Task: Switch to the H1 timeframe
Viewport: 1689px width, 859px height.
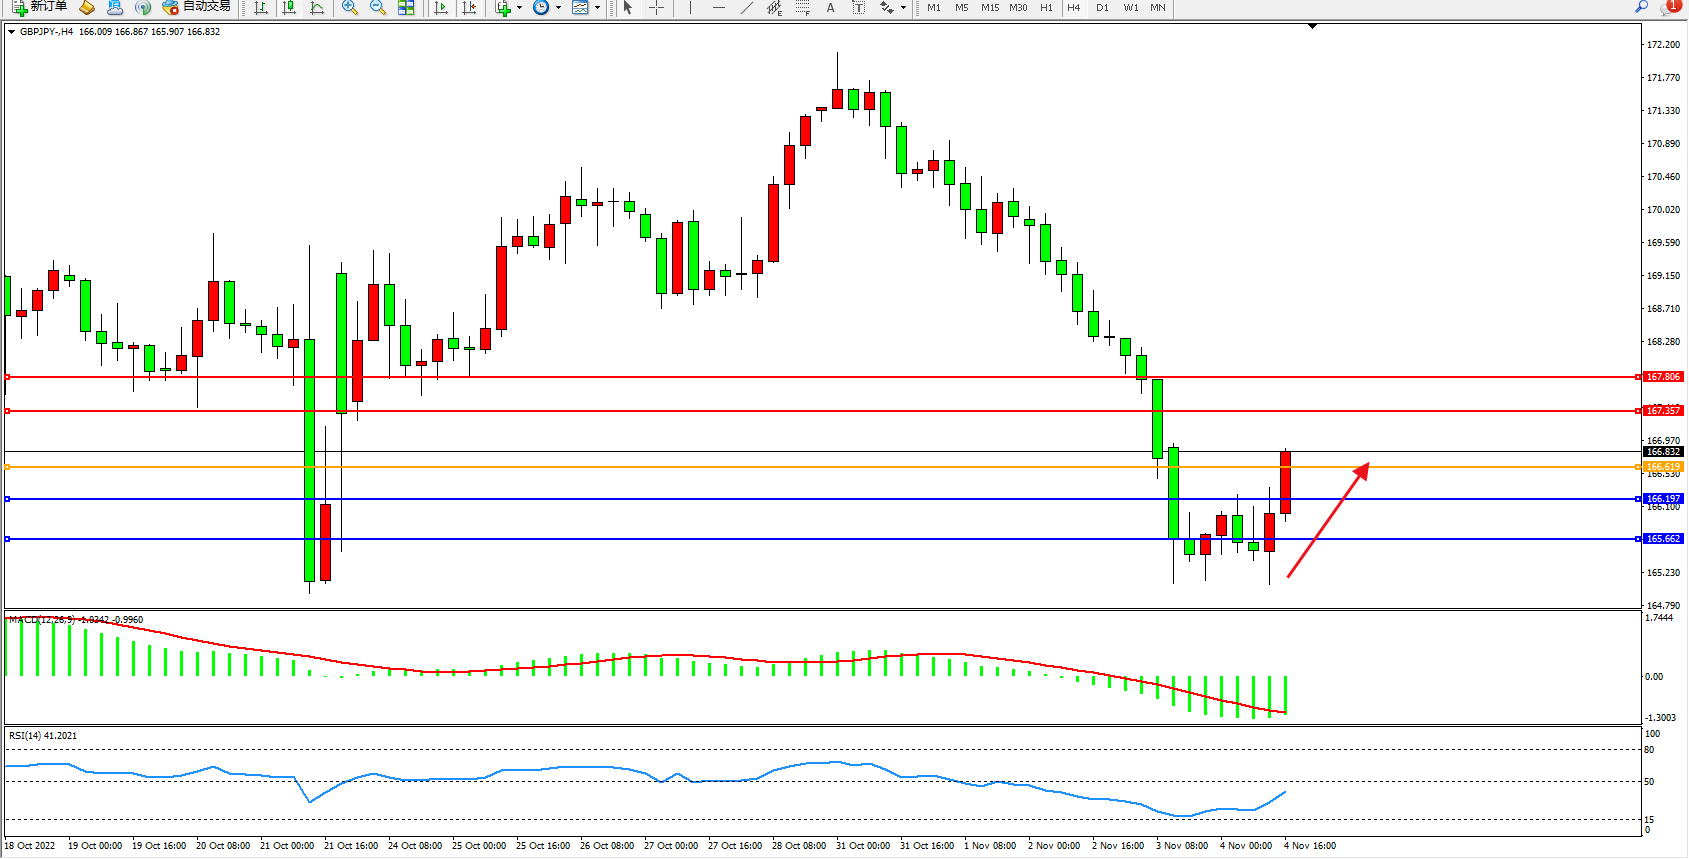Action: 1046,7
